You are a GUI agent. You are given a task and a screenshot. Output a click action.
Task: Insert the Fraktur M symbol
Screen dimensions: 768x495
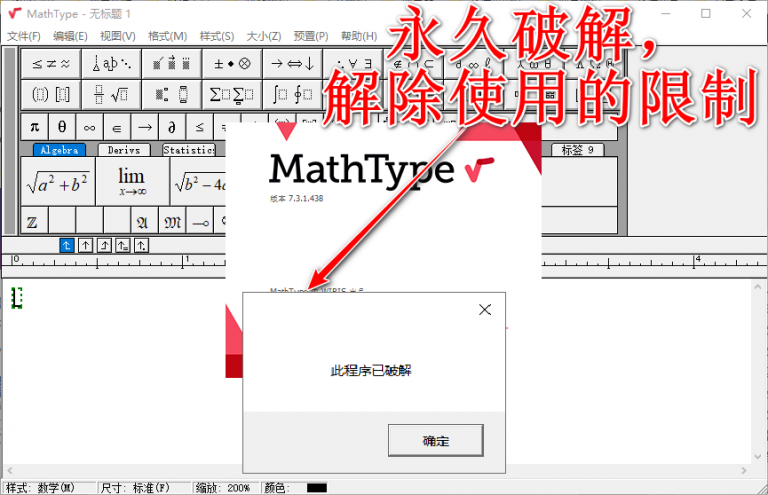(172, 220)
